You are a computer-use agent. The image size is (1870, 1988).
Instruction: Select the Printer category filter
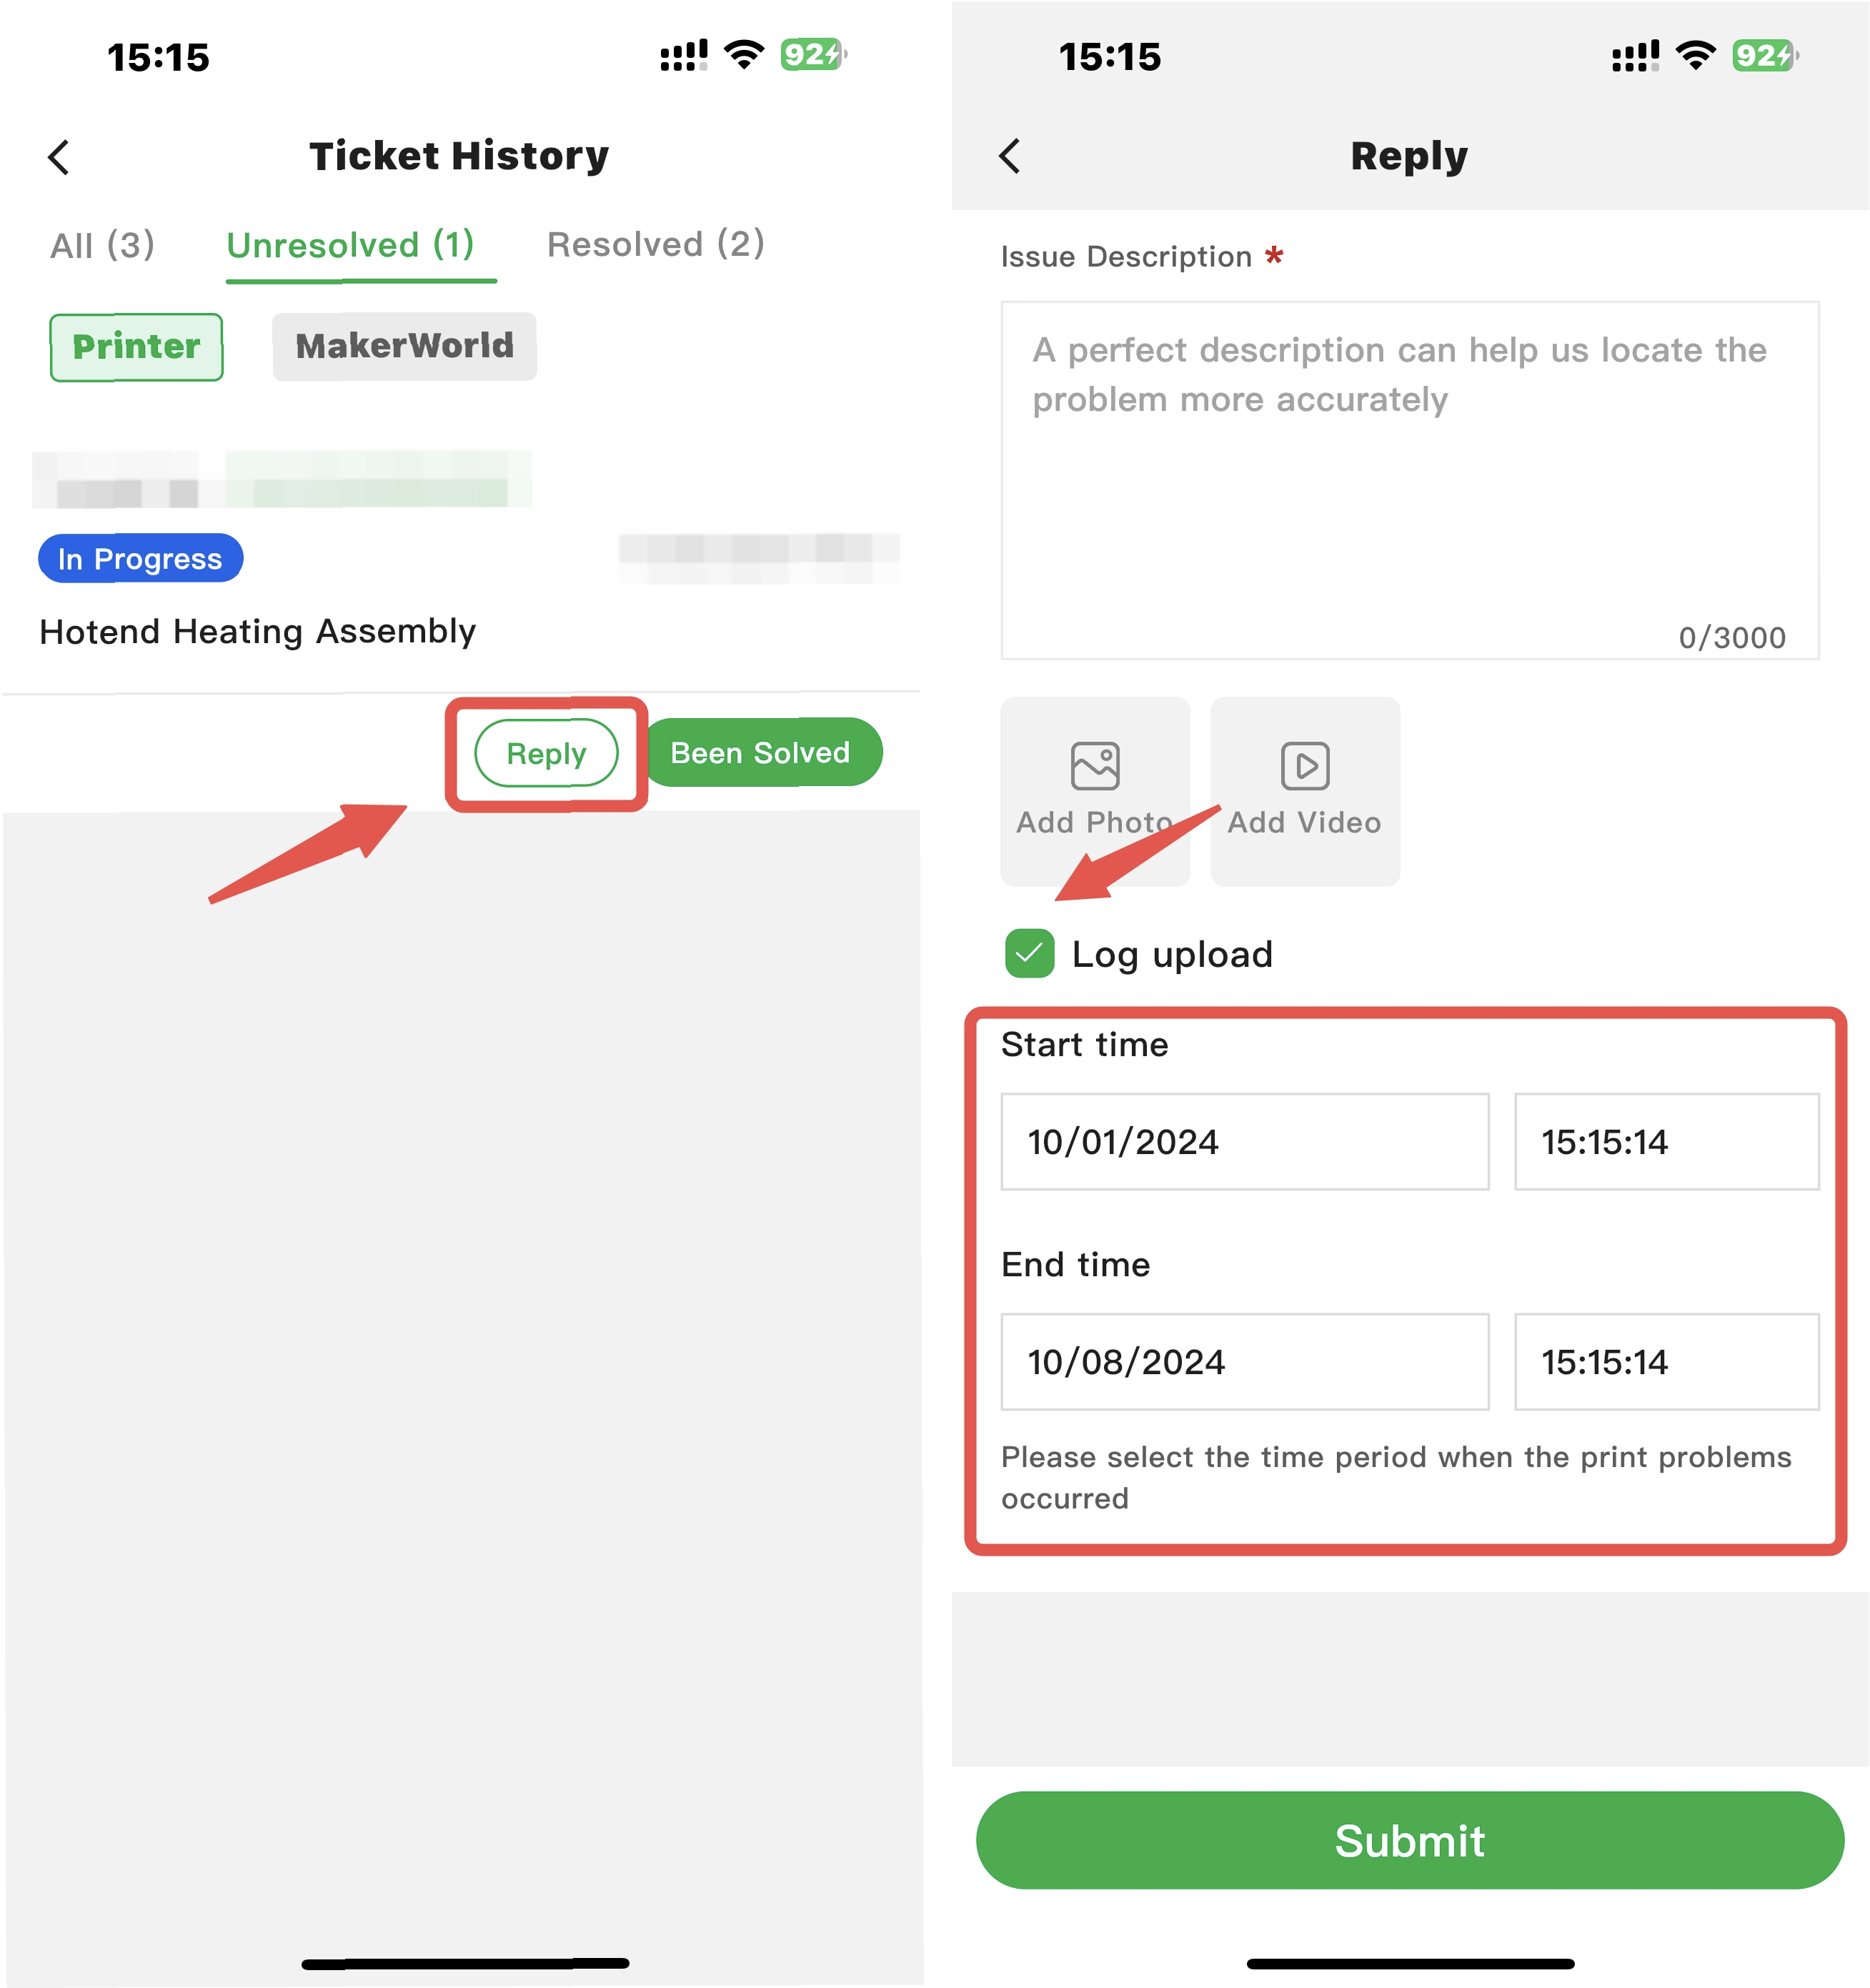click(137, 347)
